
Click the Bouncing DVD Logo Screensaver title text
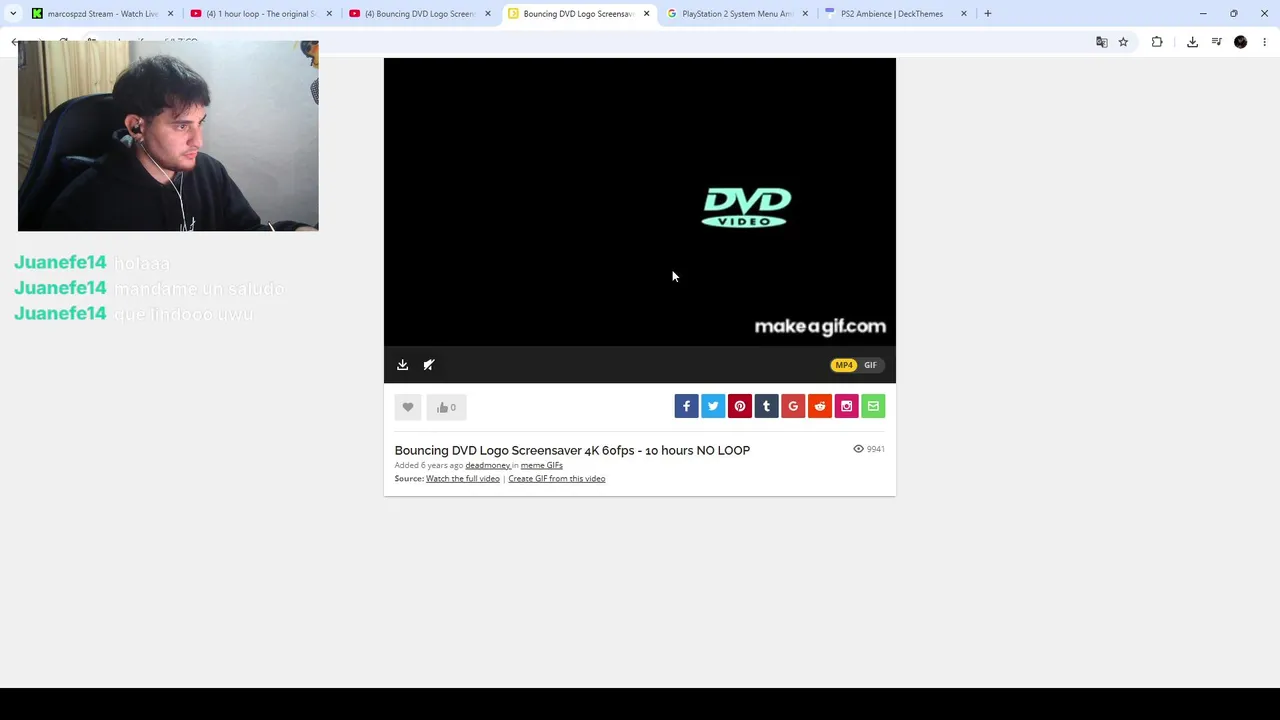(x=572, y=450)
